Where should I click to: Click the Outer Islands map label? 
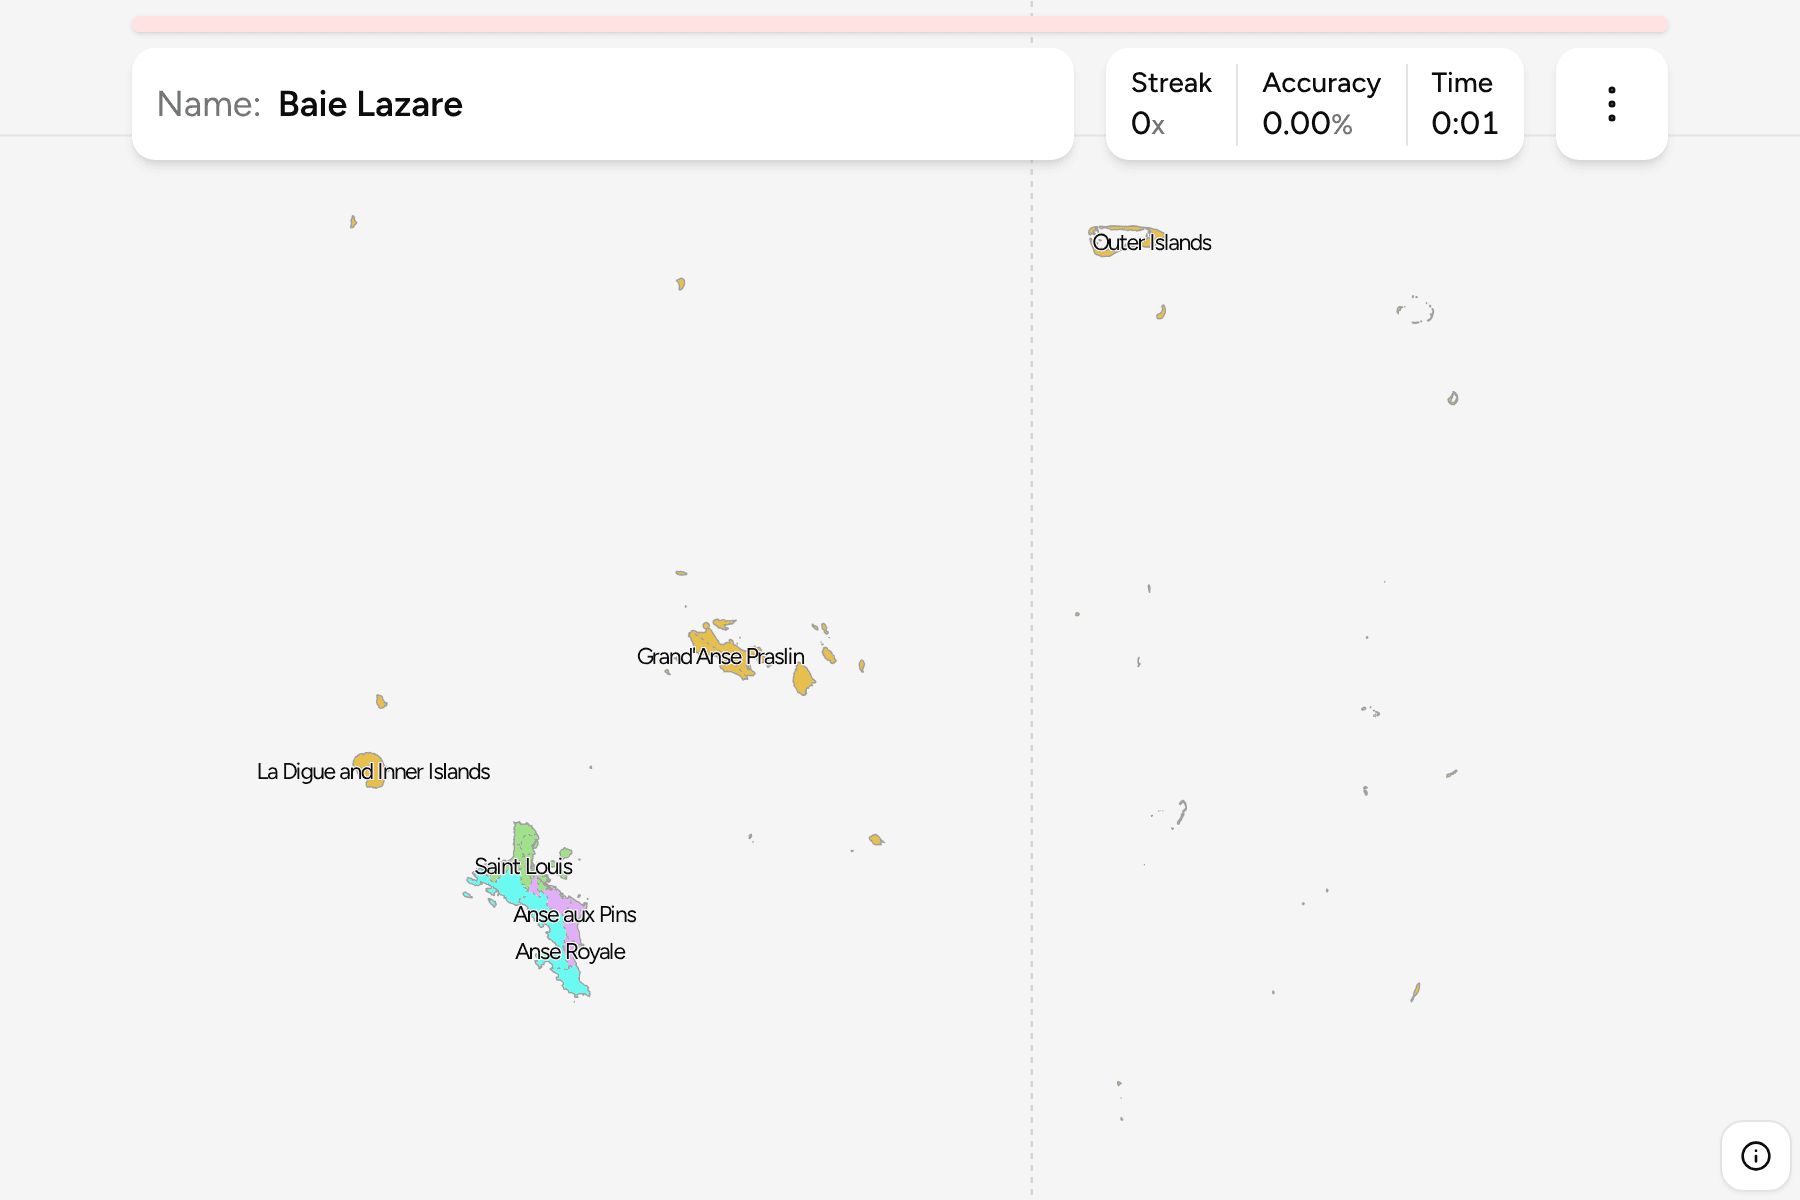(x=1151, y=243)
